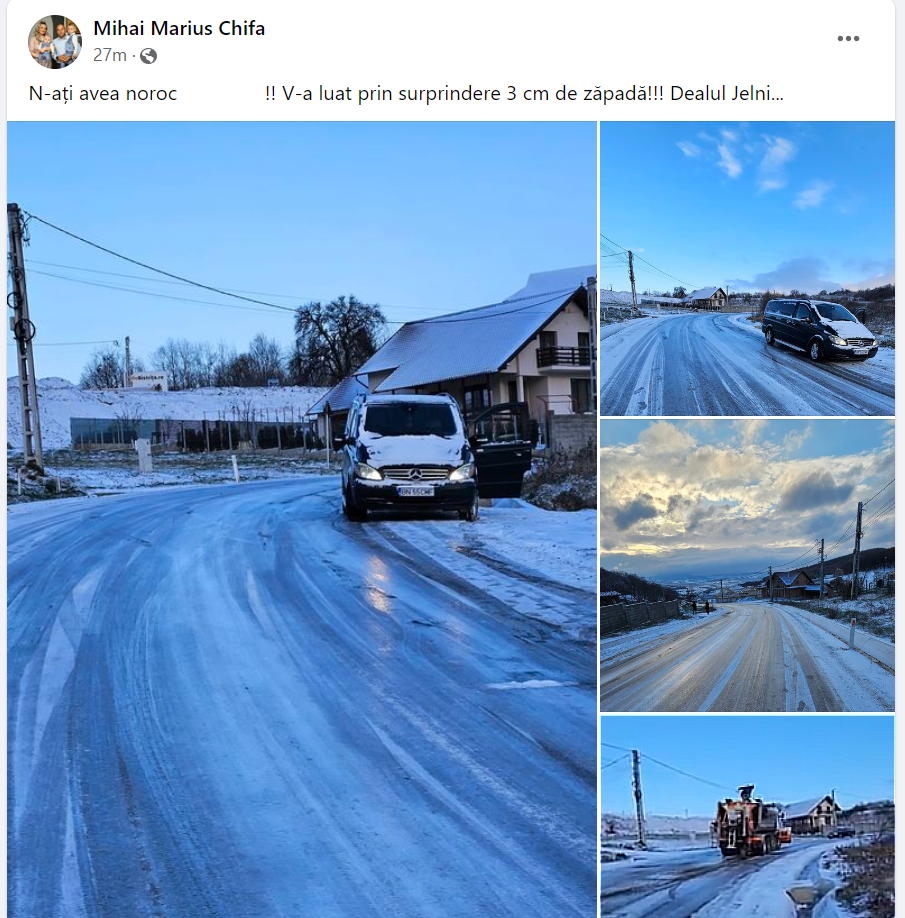905x918 pixels.
Task: Open the three-dot post options menu
Action: pos(848,39)
